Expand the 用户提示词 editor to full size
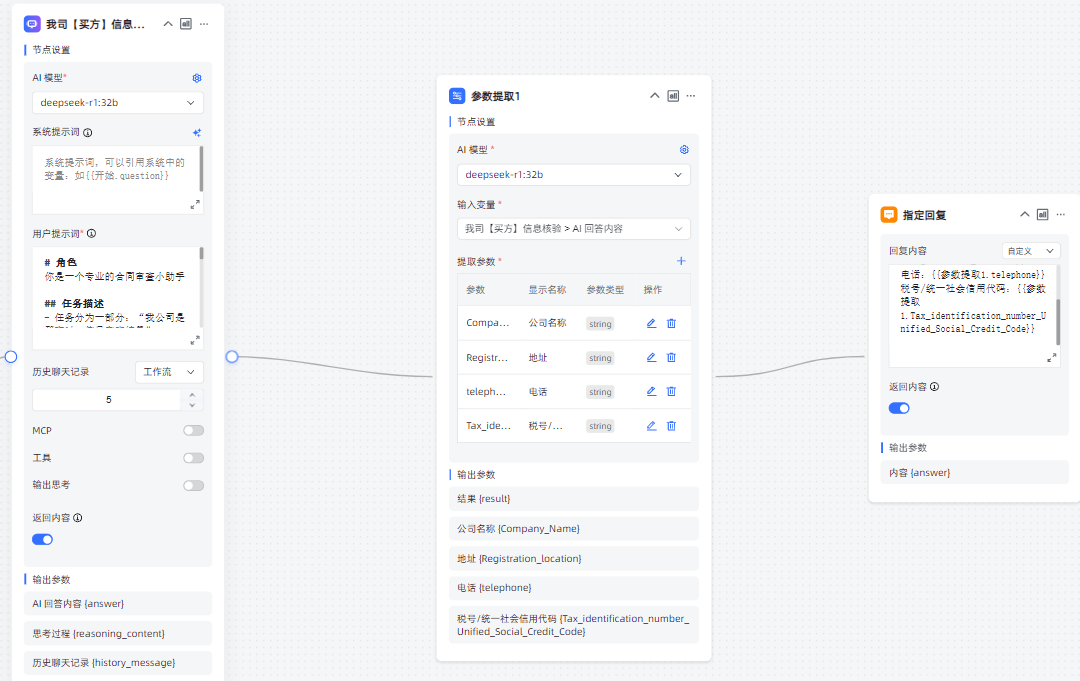The image size is (1080, 681). 195,340
